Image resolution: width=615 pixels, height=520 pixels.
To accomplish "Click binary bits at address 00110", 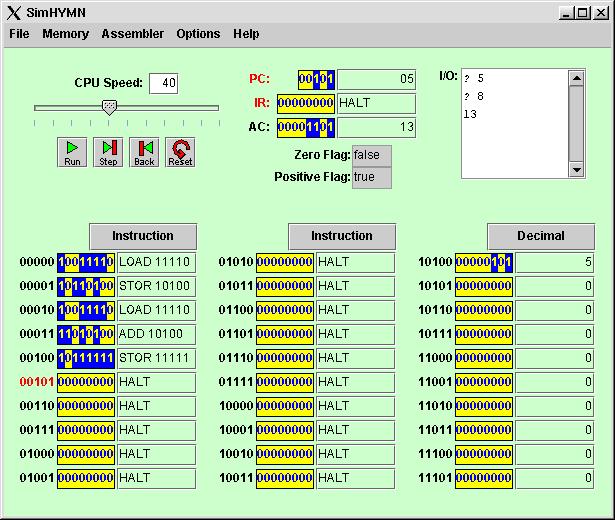I will [x=86, y=406].
